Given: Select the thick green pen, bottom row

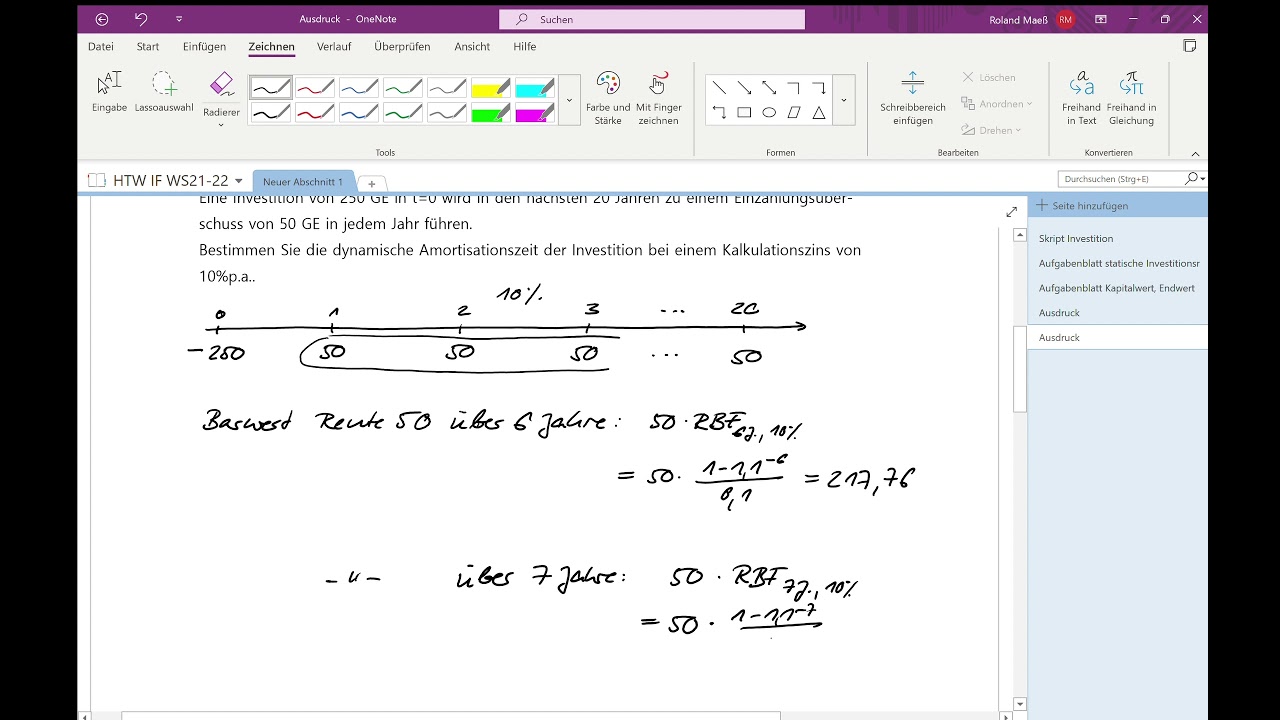Looking at the screenshot, I should click(x=402, y=112).
